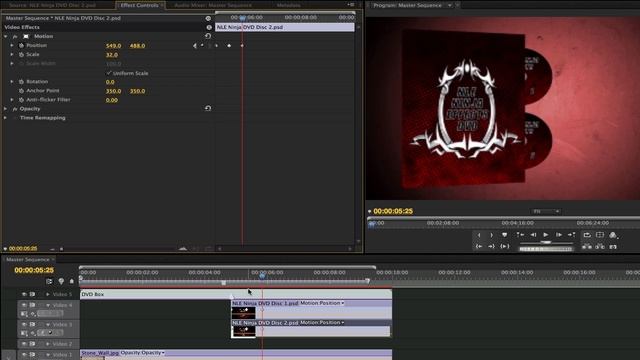Set an unnumbered marker in Program monitor

(504, 235)
